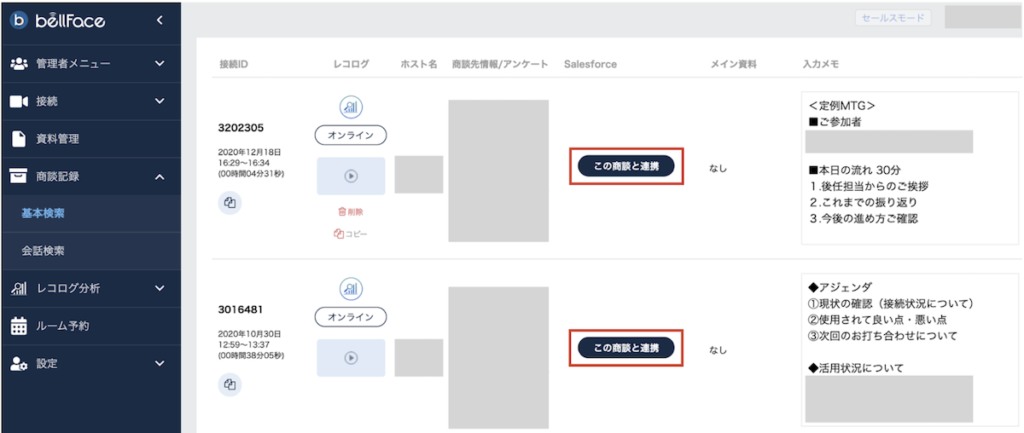Click the analytics chart icon for record 3202305
The image size is (1024, 433).
tap(350, 107)
